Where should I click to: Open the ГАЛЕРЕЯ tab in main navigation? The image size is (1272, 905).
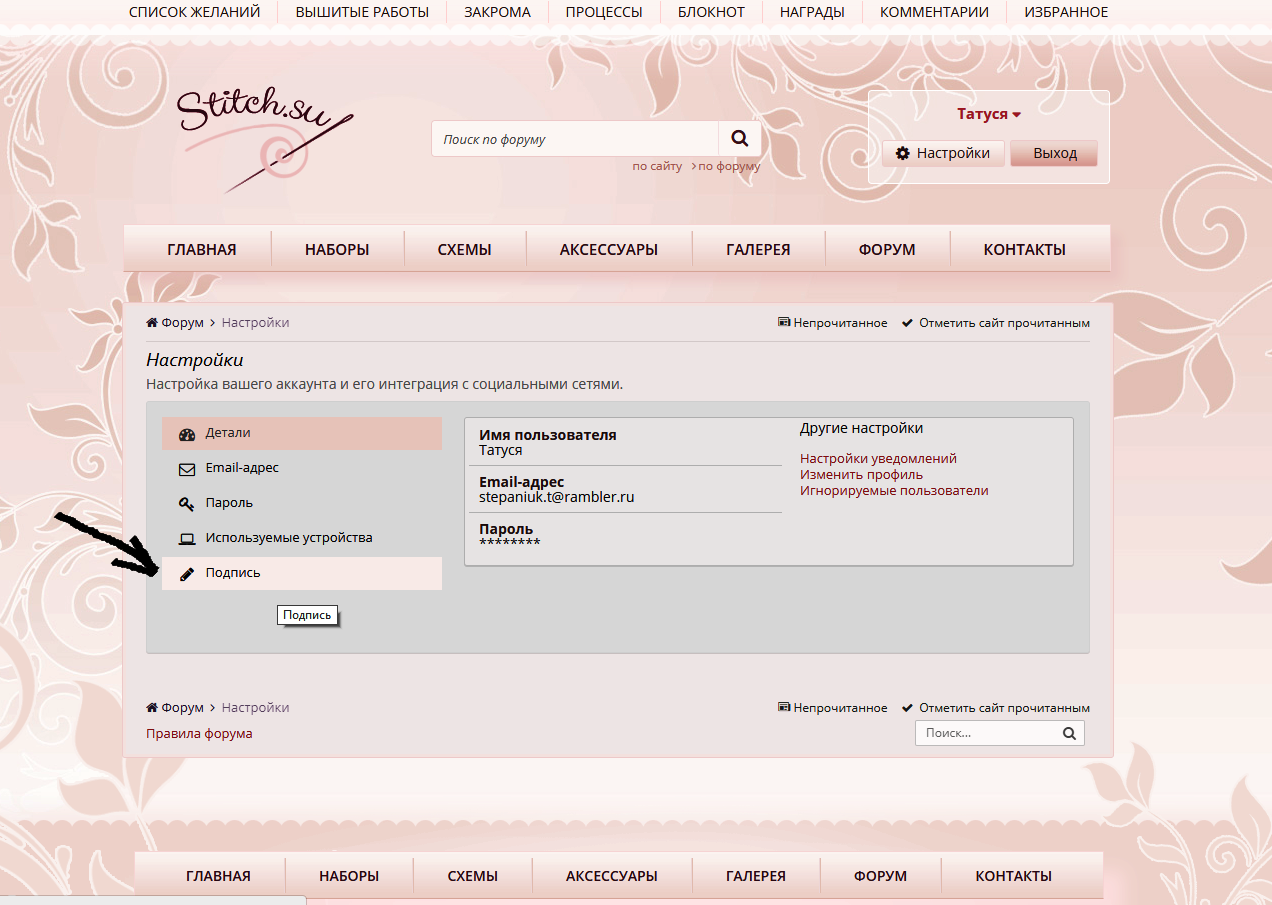(x=758, y=250)
